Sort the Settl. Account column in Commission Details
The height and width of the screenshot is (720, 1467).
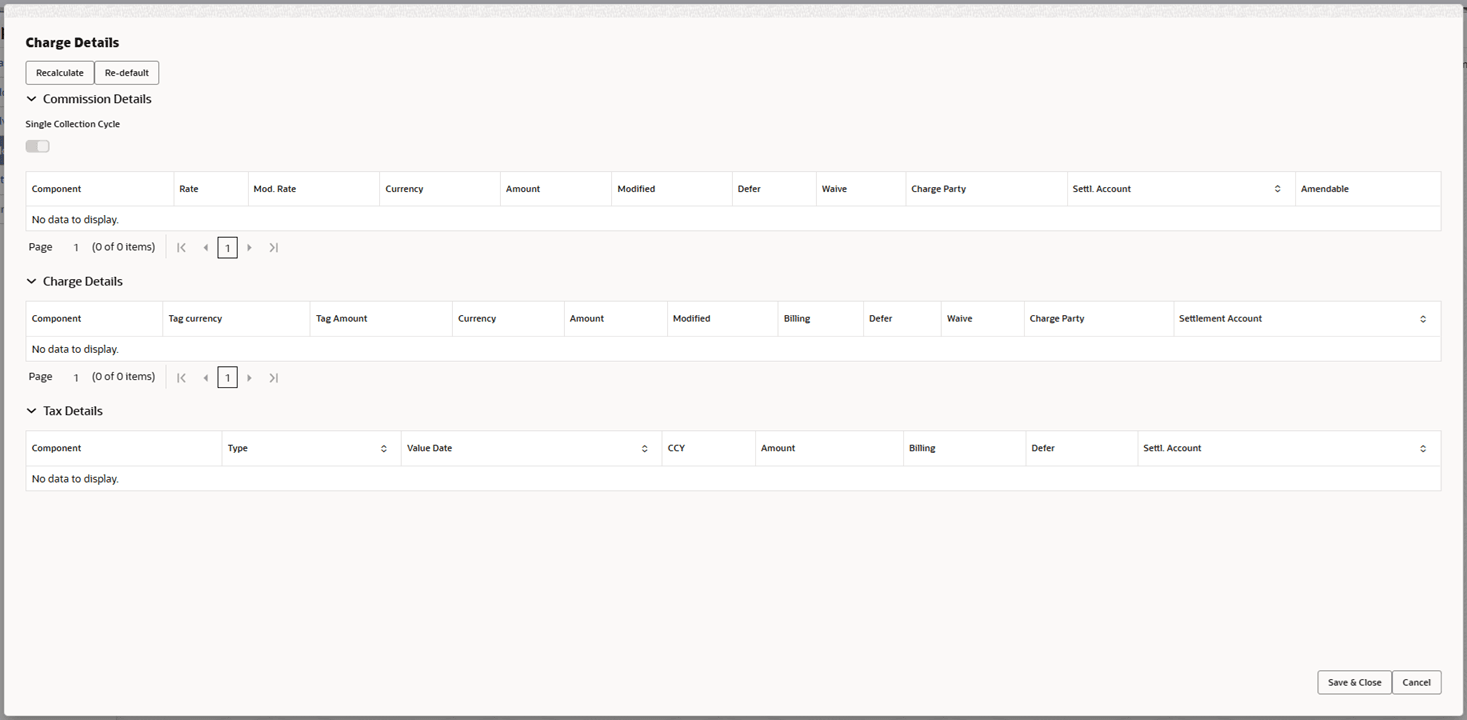[x=1277, y=188]
